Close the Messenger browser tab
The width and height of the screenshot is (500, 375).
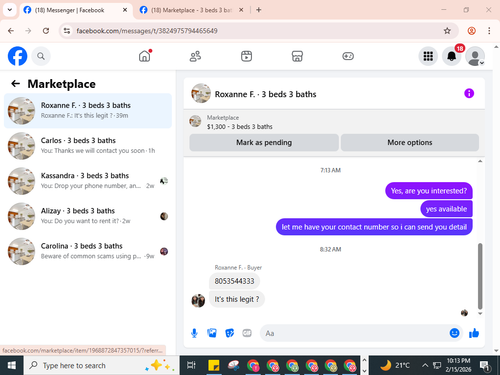click(125, 10)
